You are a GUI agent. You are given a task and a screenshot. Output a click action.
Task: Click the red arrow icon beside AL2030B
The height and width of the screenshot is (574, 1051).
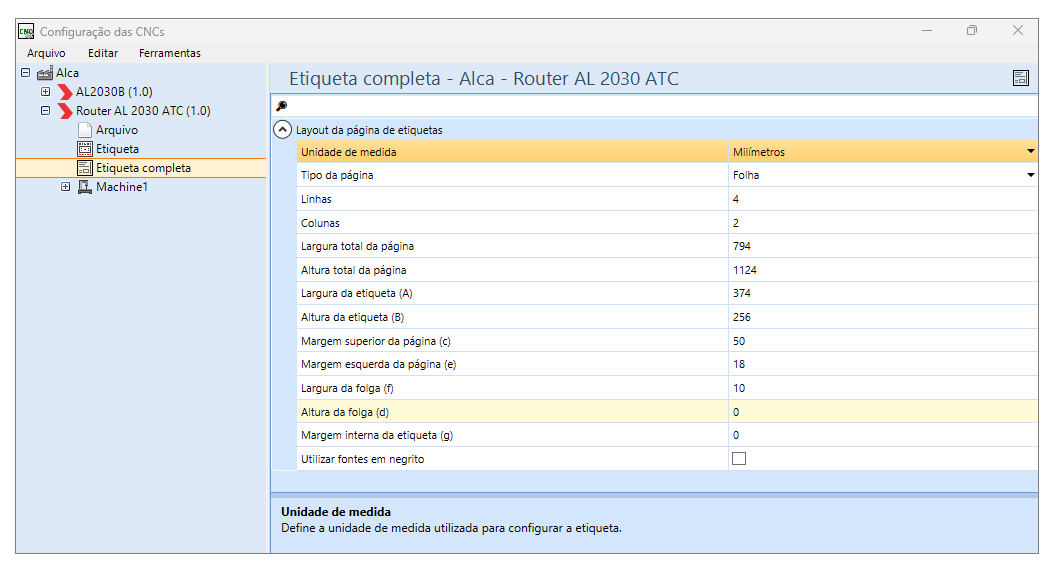tap(66, 92)
